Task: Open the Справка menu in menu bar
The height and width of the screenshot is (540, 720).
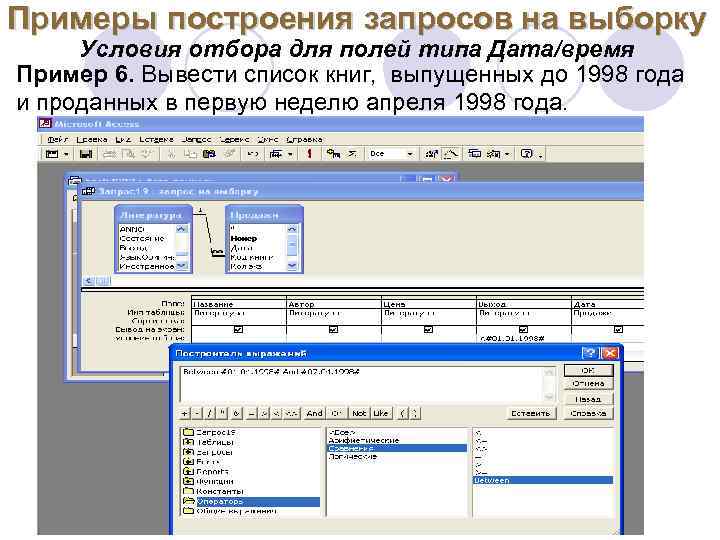Action: 304,139
